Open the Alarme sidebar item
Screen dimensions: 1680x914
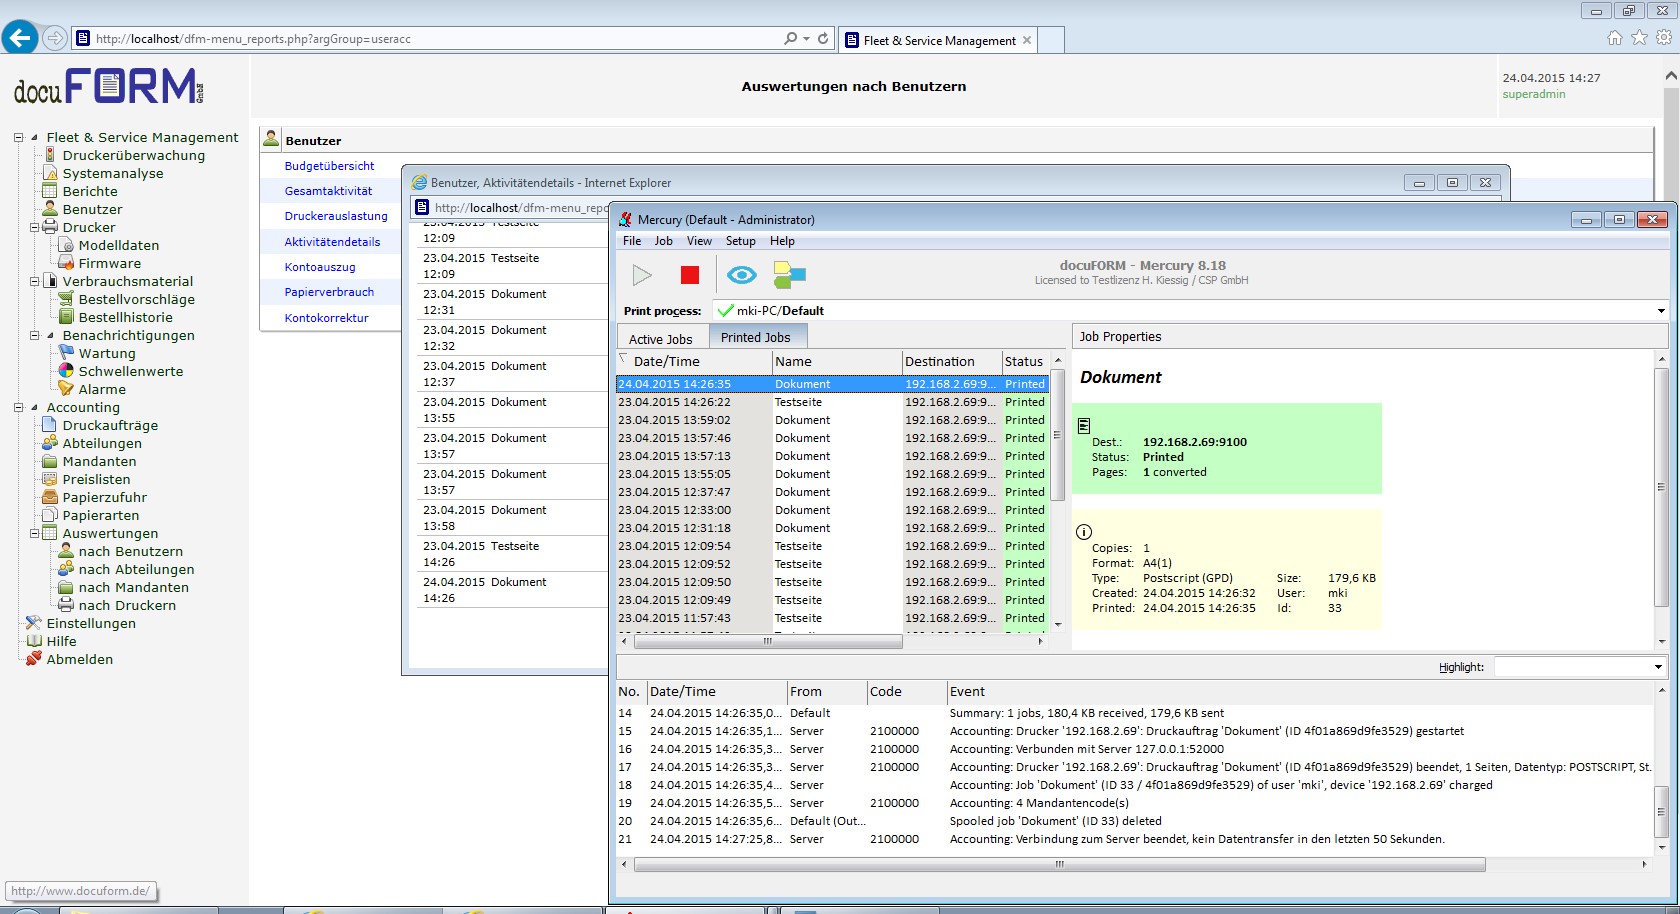[x=102, y=389]
